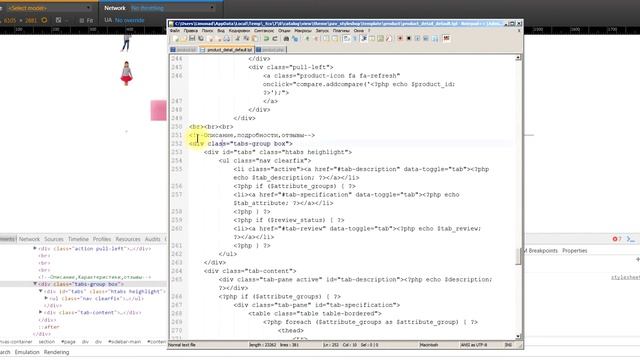Viewport: 640px width, 360px height.
Task: Click the green Undo arrow in Notepad++
Action: coord(266,38)
